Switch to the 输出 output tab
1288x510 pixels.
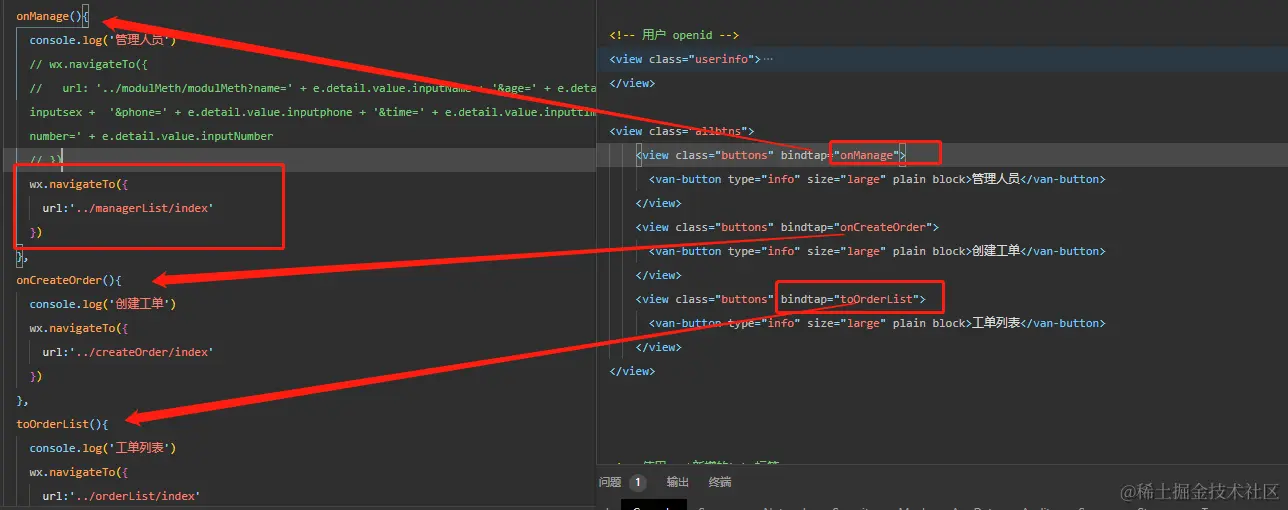(x=678, y=482)
